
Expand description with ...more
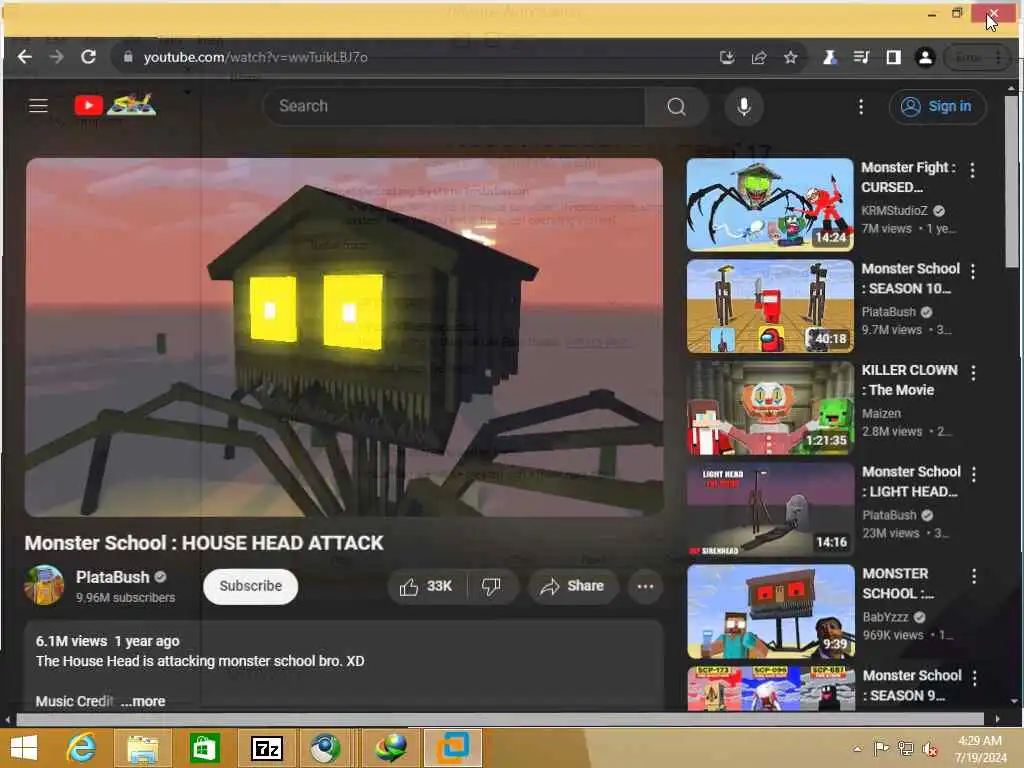pos(143,701)
